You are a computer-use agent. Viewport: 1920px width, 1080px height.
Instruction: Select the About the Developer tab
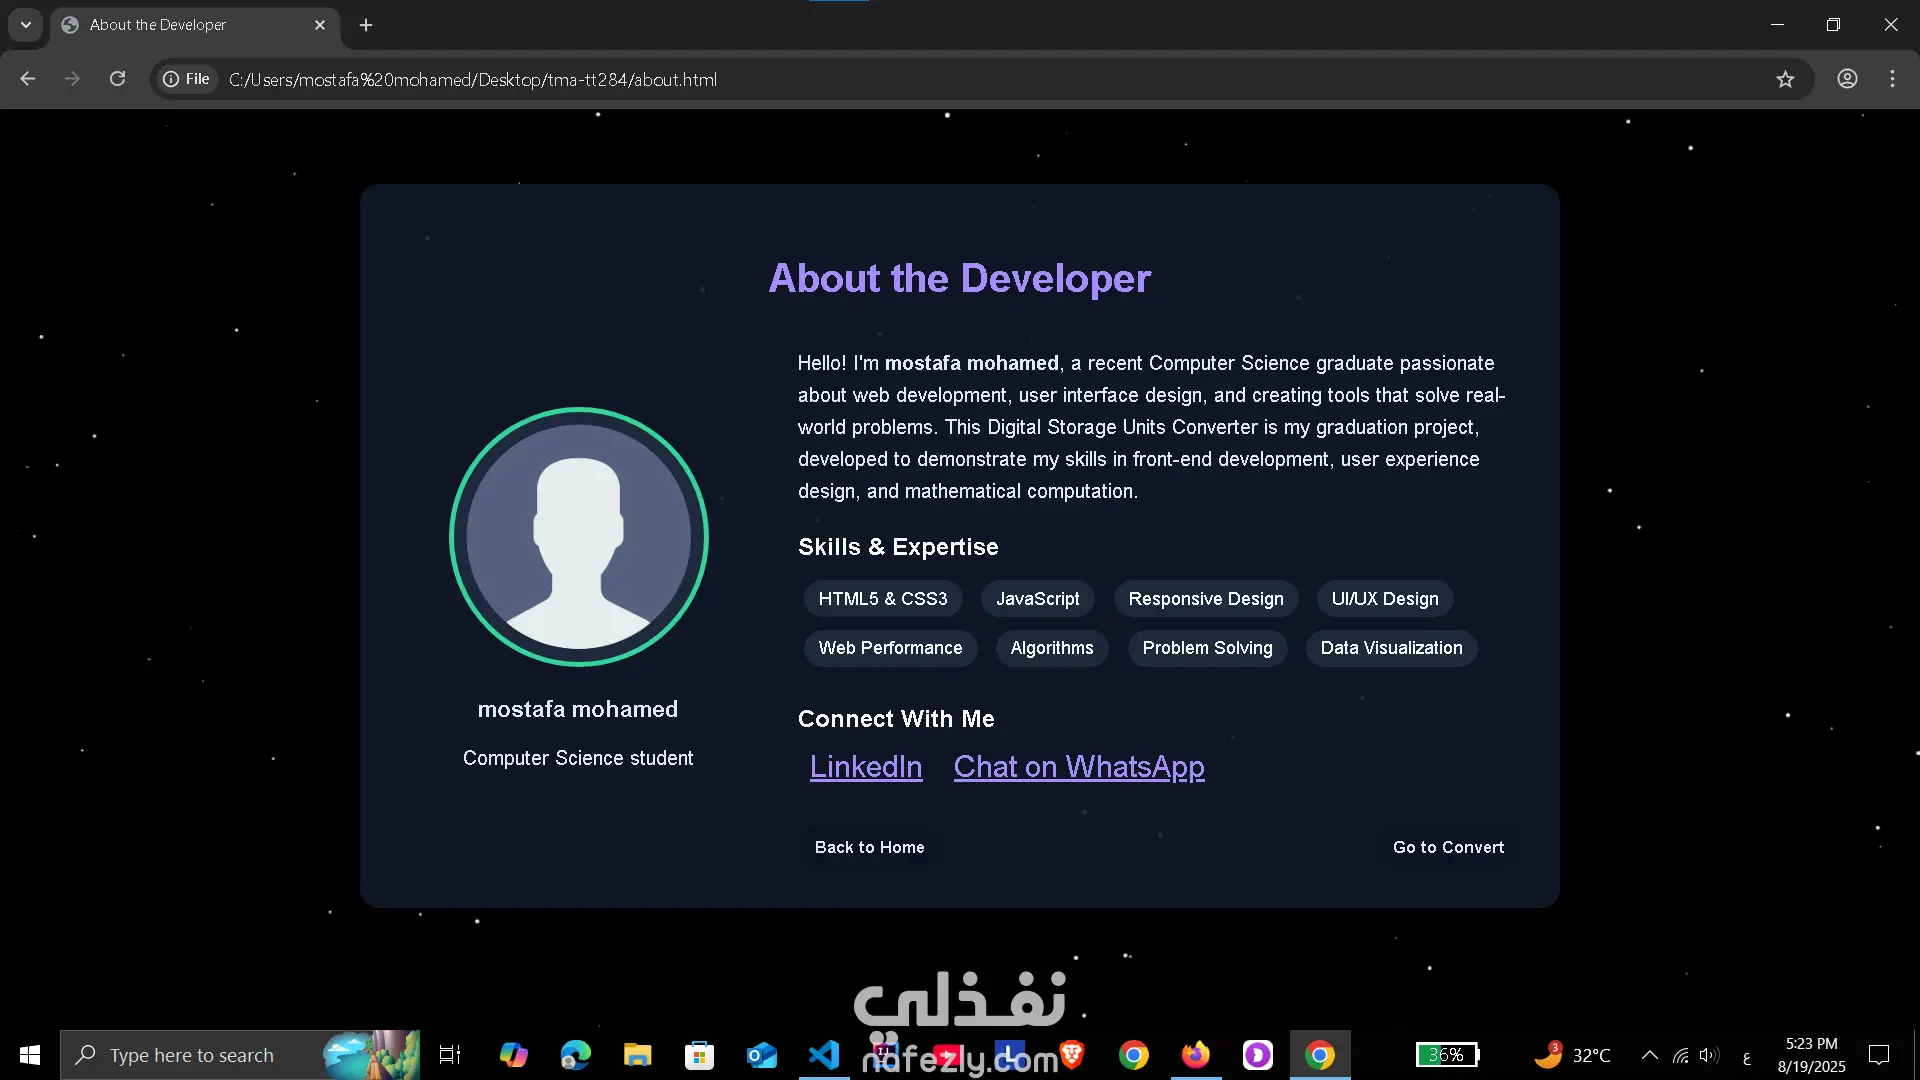[x=180, y=25]
